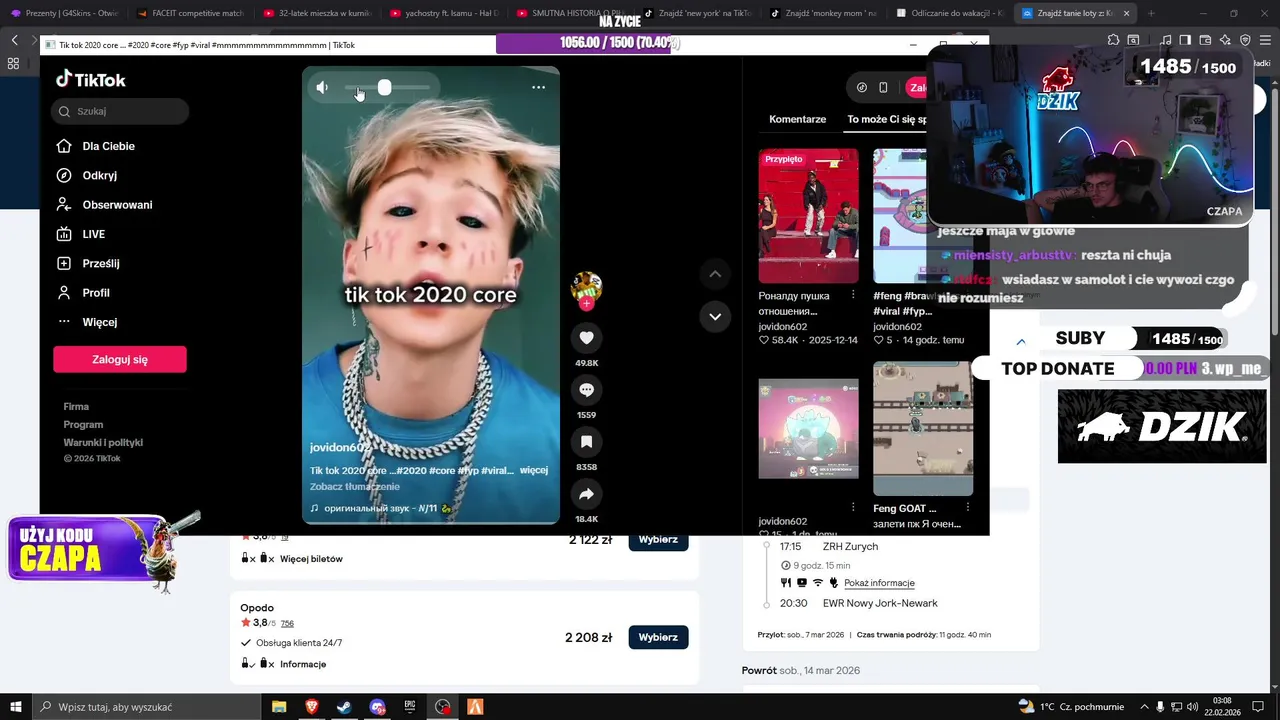Open browser extensions puzzle icon

[x=1113, y=40]
